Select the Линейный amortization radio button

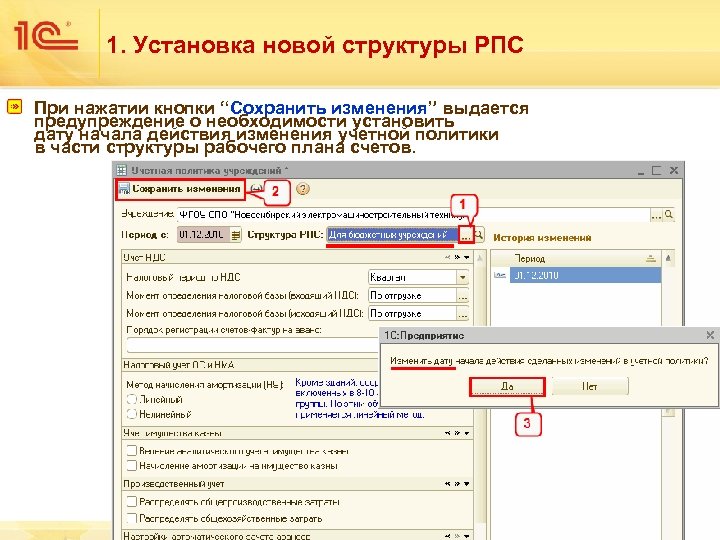pos(132,399)
